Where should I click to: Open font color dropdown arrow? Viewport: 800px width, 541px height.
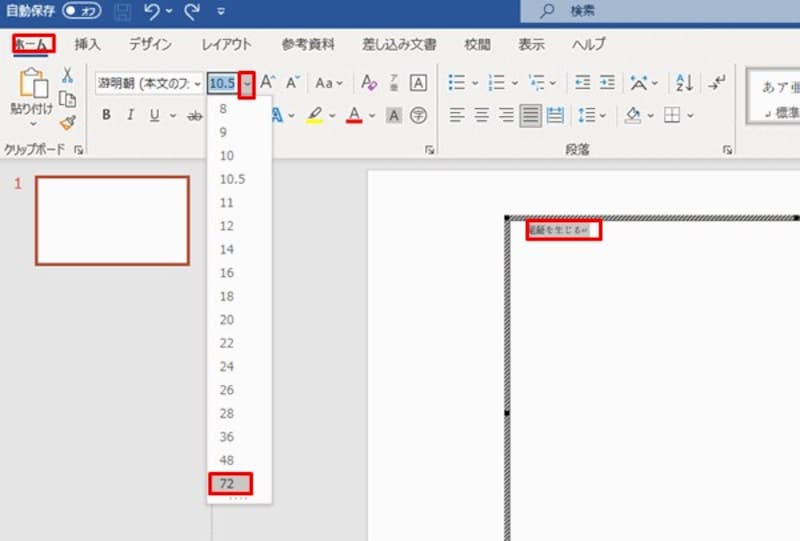pos(372,116)
